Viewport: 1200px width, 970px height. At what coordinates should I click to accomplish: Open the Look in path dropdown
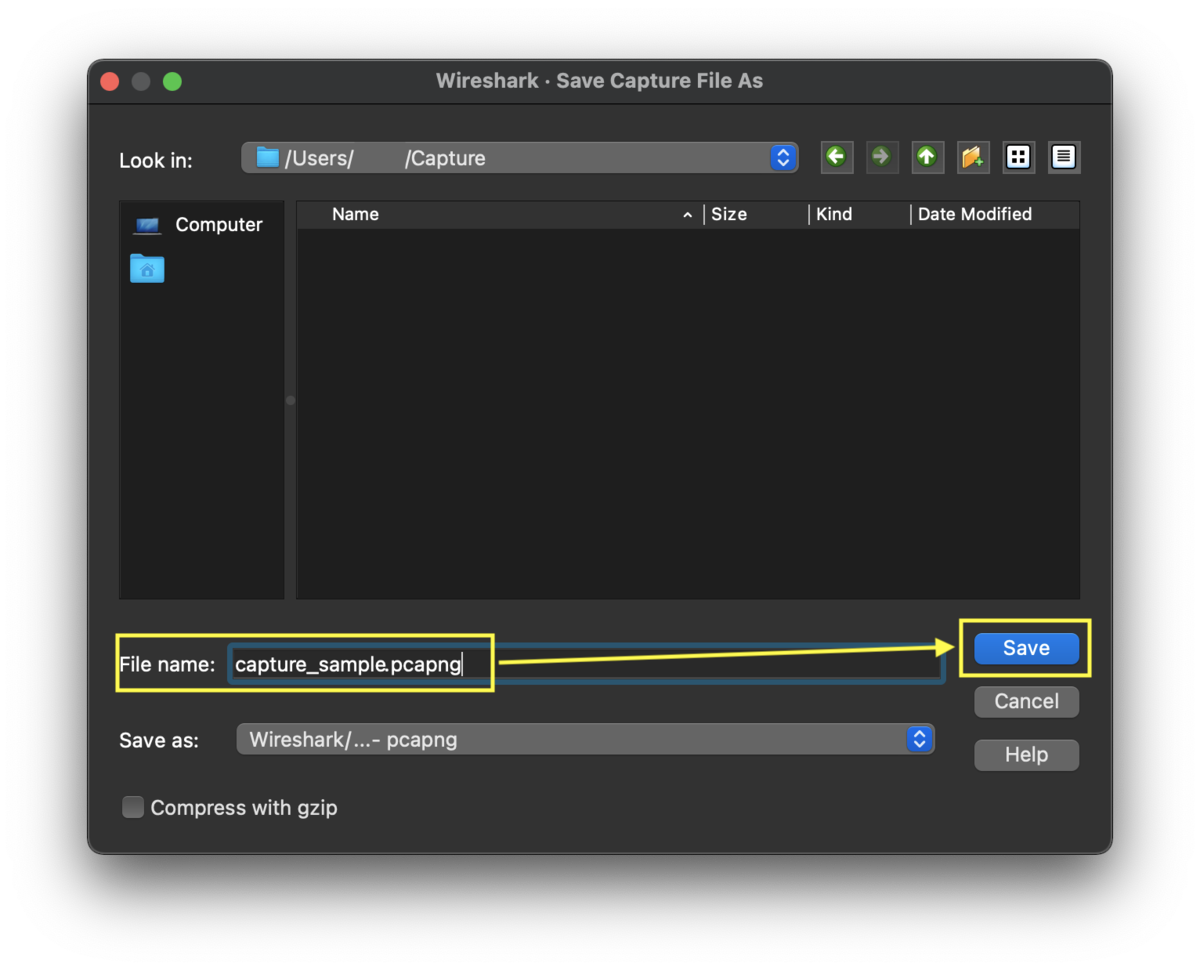point(519,158)
